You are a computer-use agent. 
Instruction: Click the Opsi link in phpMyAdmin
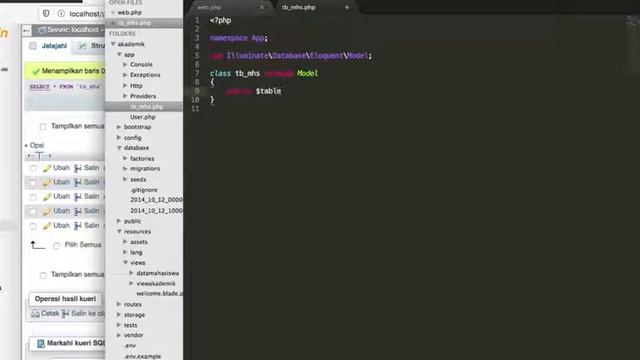coord(36,145)
